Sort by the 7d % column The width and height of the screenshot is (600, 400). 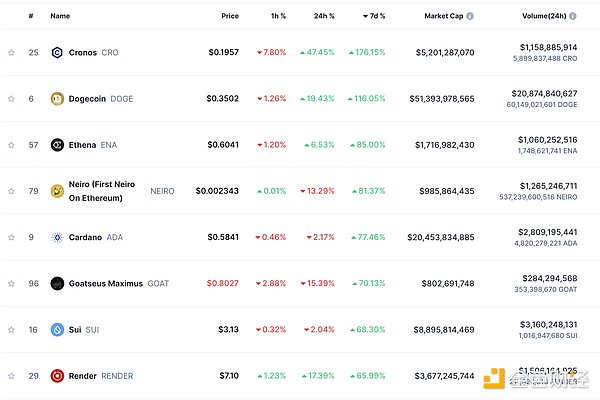click(x=372, y=16)
